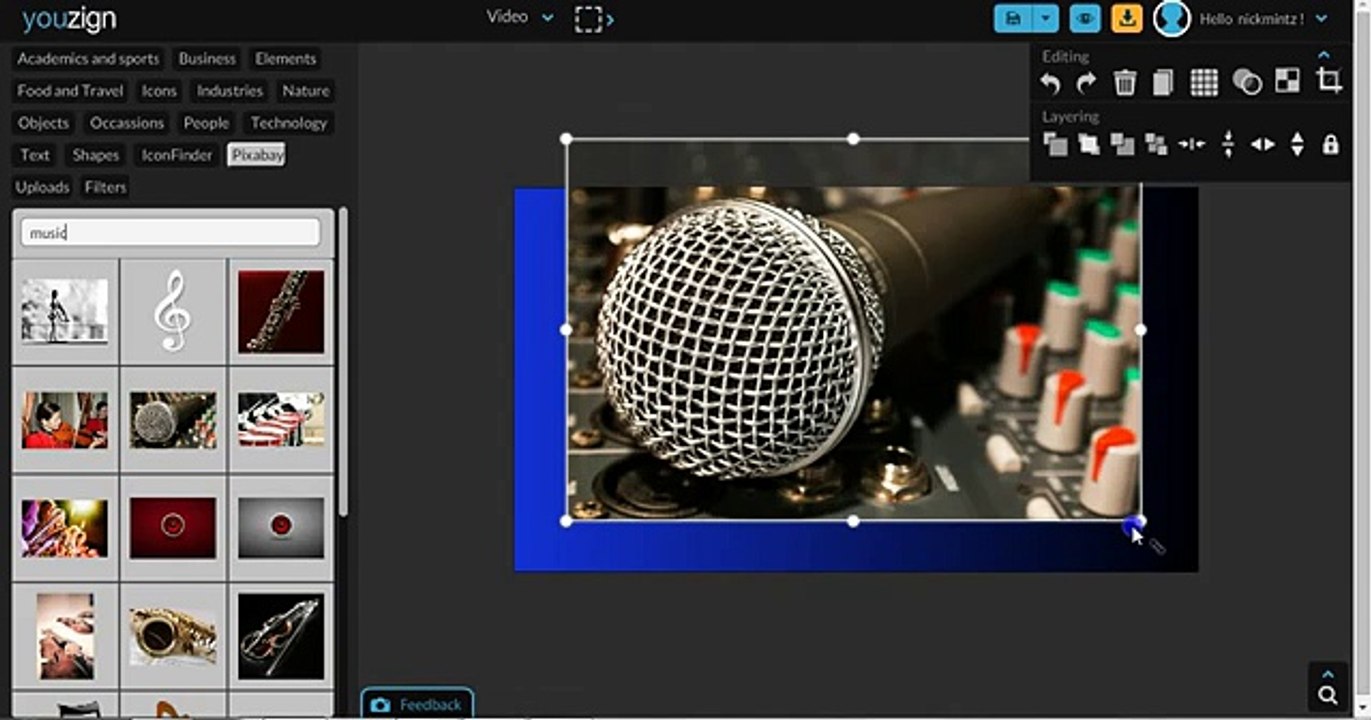
Task: Click the redo arrow in Editing
Action: click(1086, 83)
